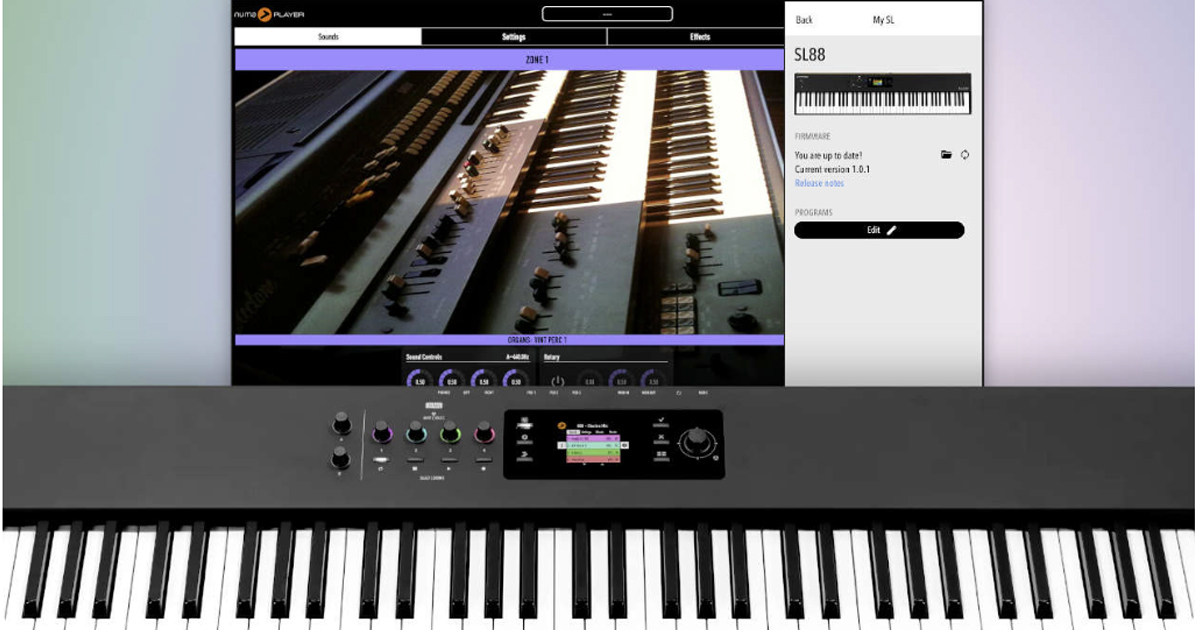Click the bottom arrow button left of the keyboard display

pyautogui.click(x=524, y=455)
